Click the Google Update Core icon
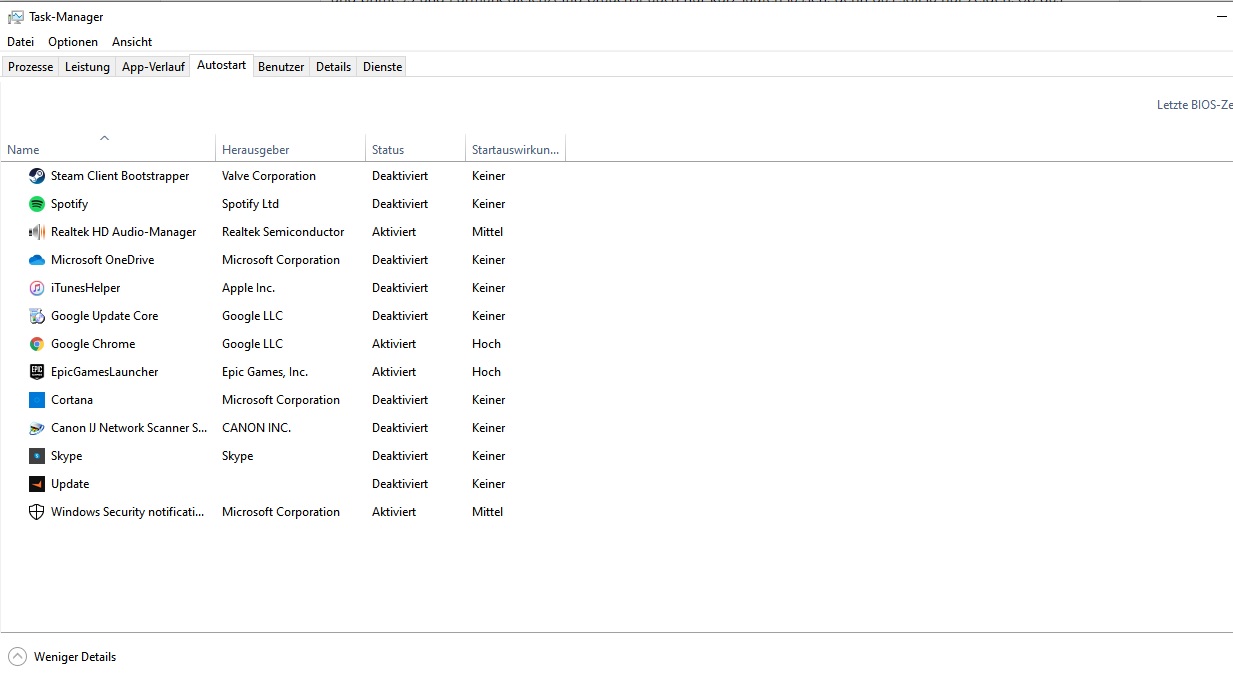Image resolution: width=1233 pixels, height=675 pixels. (x=37, y=316)
